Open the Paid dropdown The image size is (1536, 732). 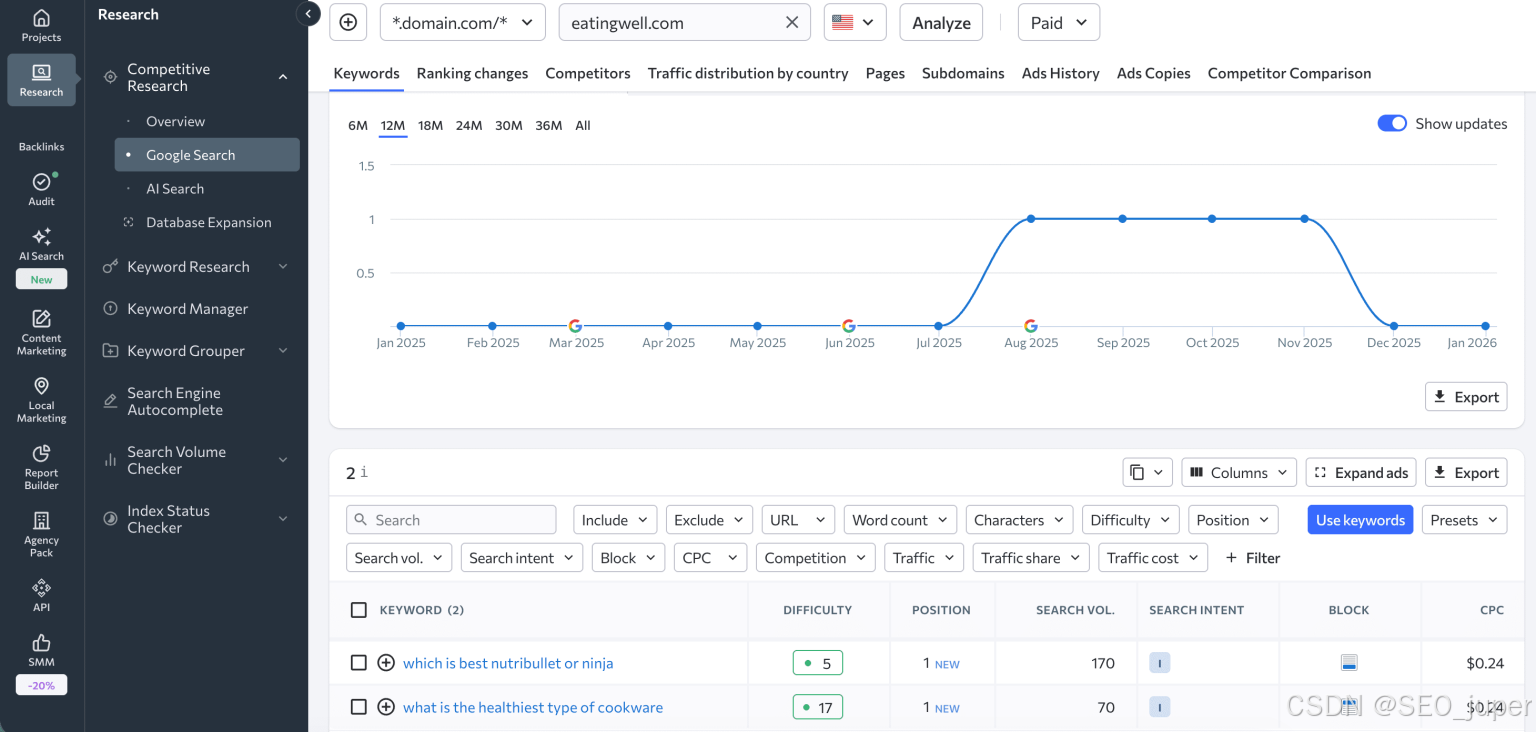(x=1059, y=22)
